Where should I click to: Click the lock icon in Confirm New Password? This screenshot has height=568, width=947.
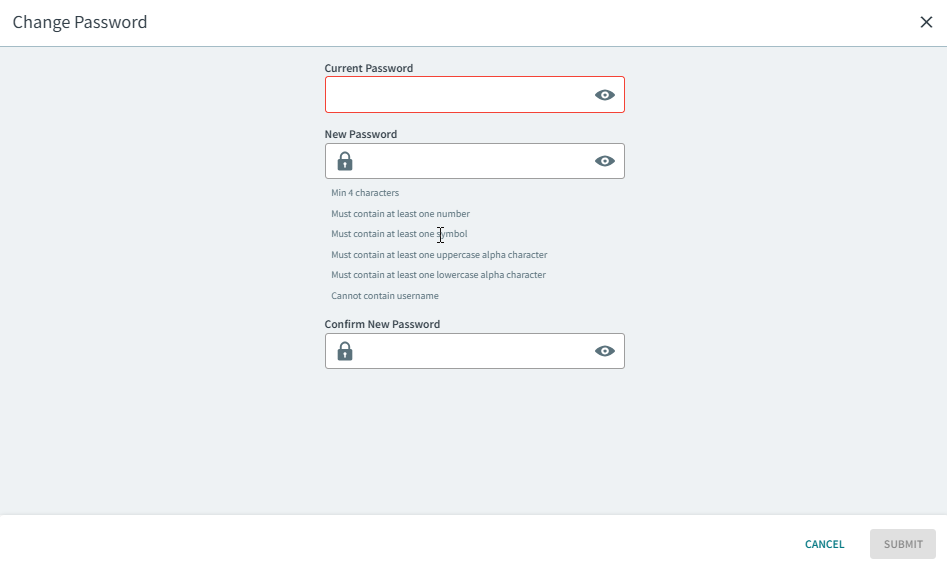(x=345, y=351)
